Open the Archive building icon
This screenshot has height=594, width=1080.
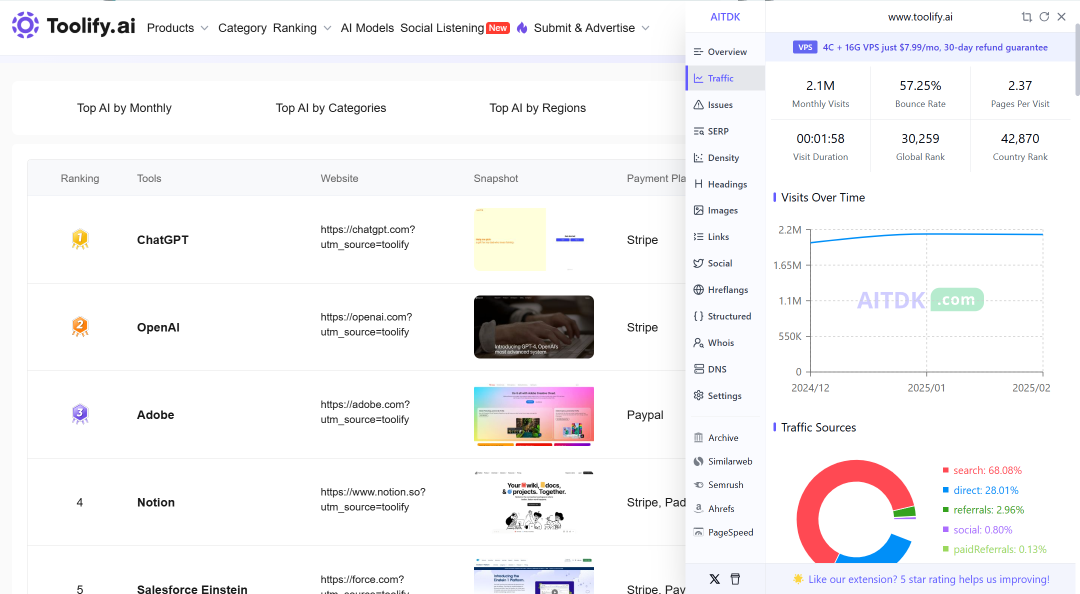coord(698,438)
